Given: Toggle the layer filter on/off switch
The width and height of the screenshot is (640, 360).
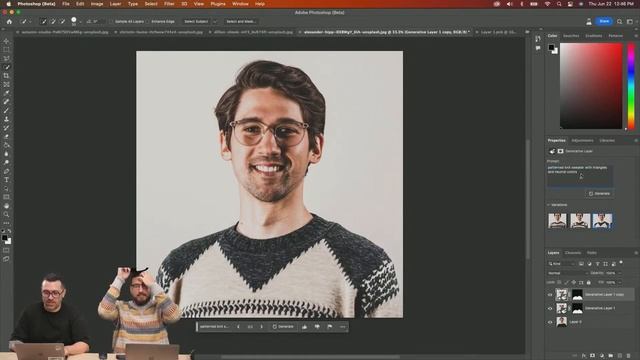Looking at the screenshot, I should click(x=621, y=263).
